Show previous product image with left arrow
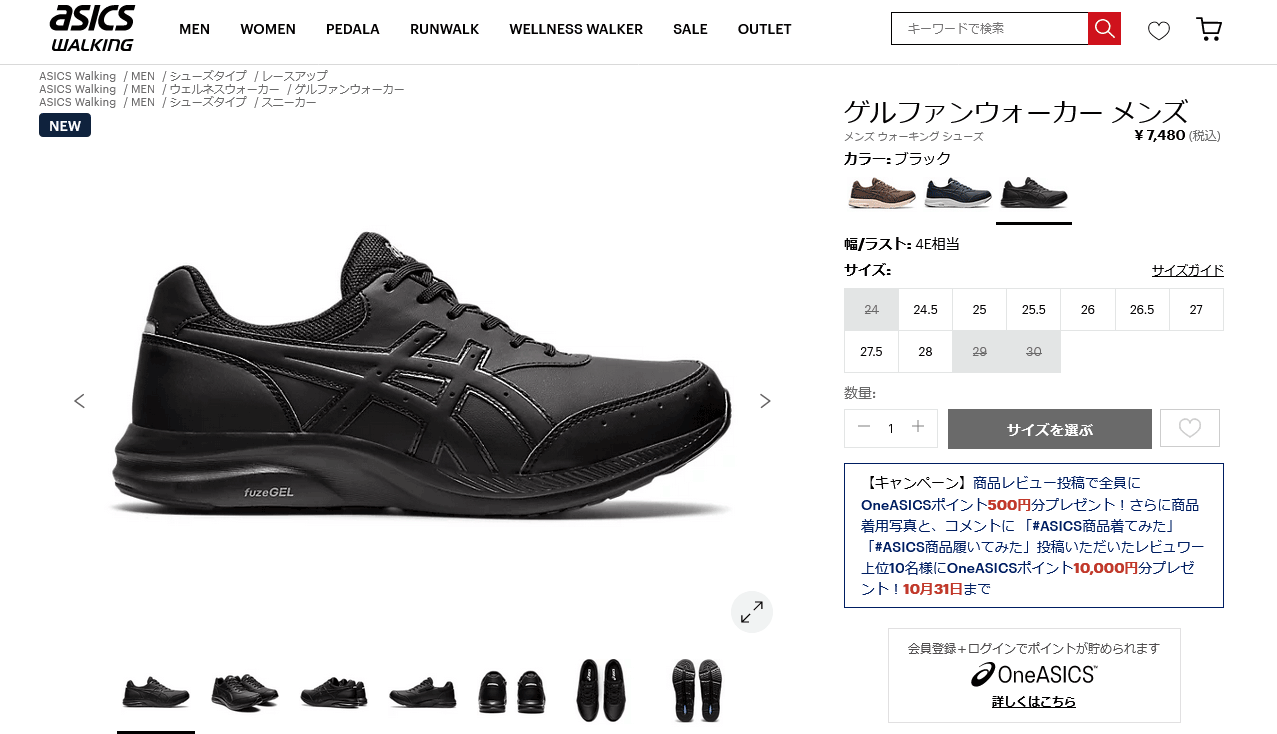 click(x=79, y=401)
